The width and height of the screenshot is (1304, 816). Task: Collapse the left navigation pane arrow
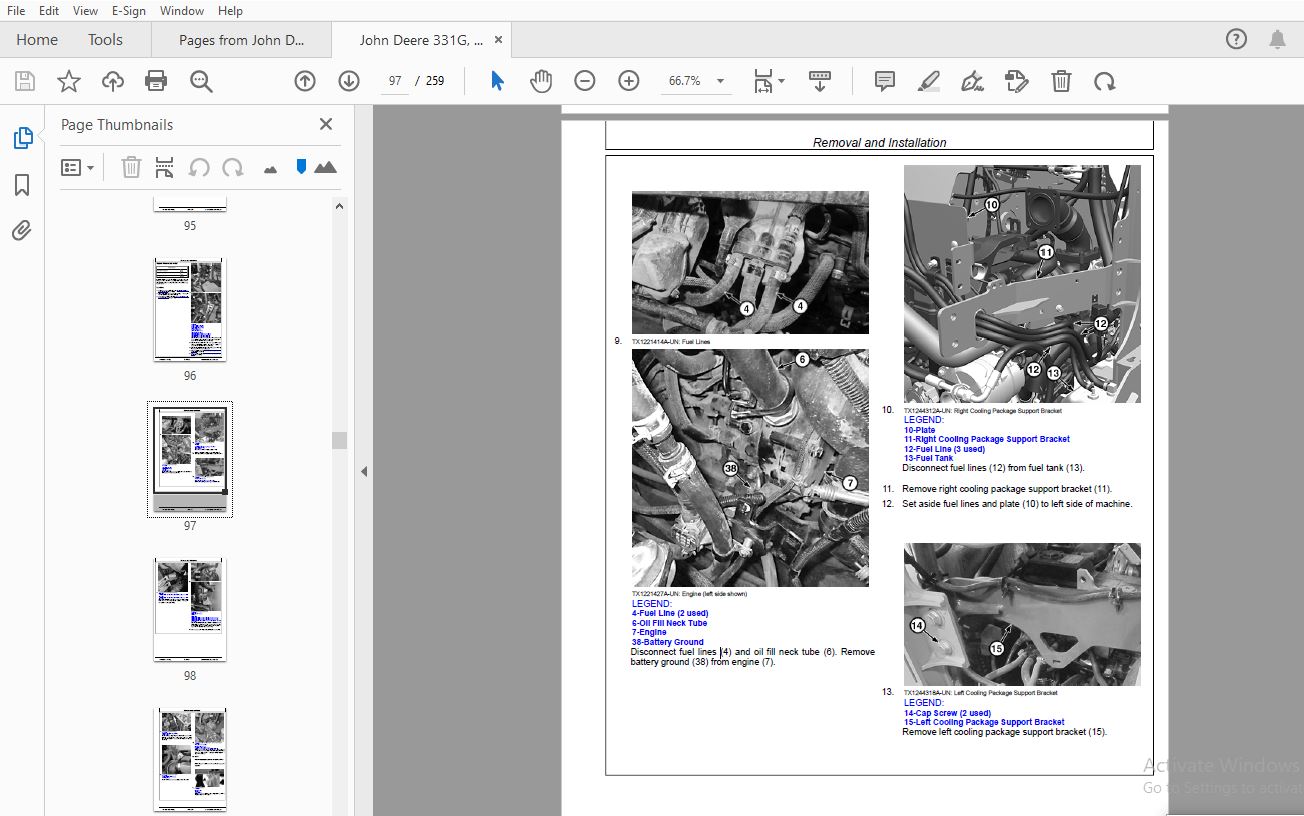coord(364,471)
